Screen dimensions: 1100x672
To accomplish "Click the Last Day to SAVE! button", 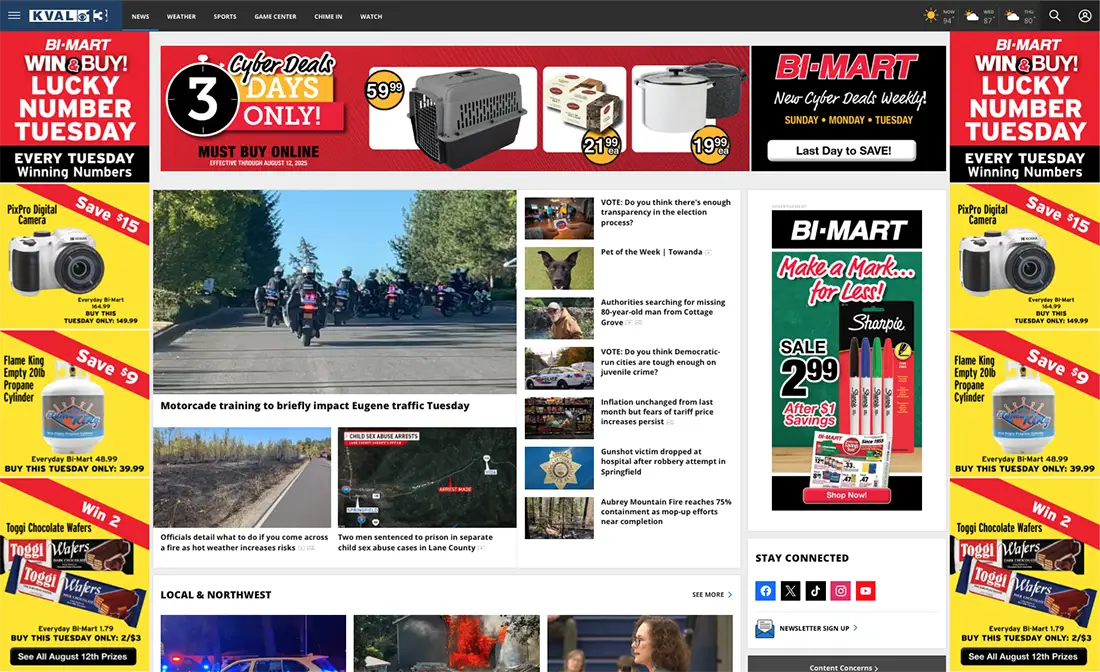I will click(842, 150).
